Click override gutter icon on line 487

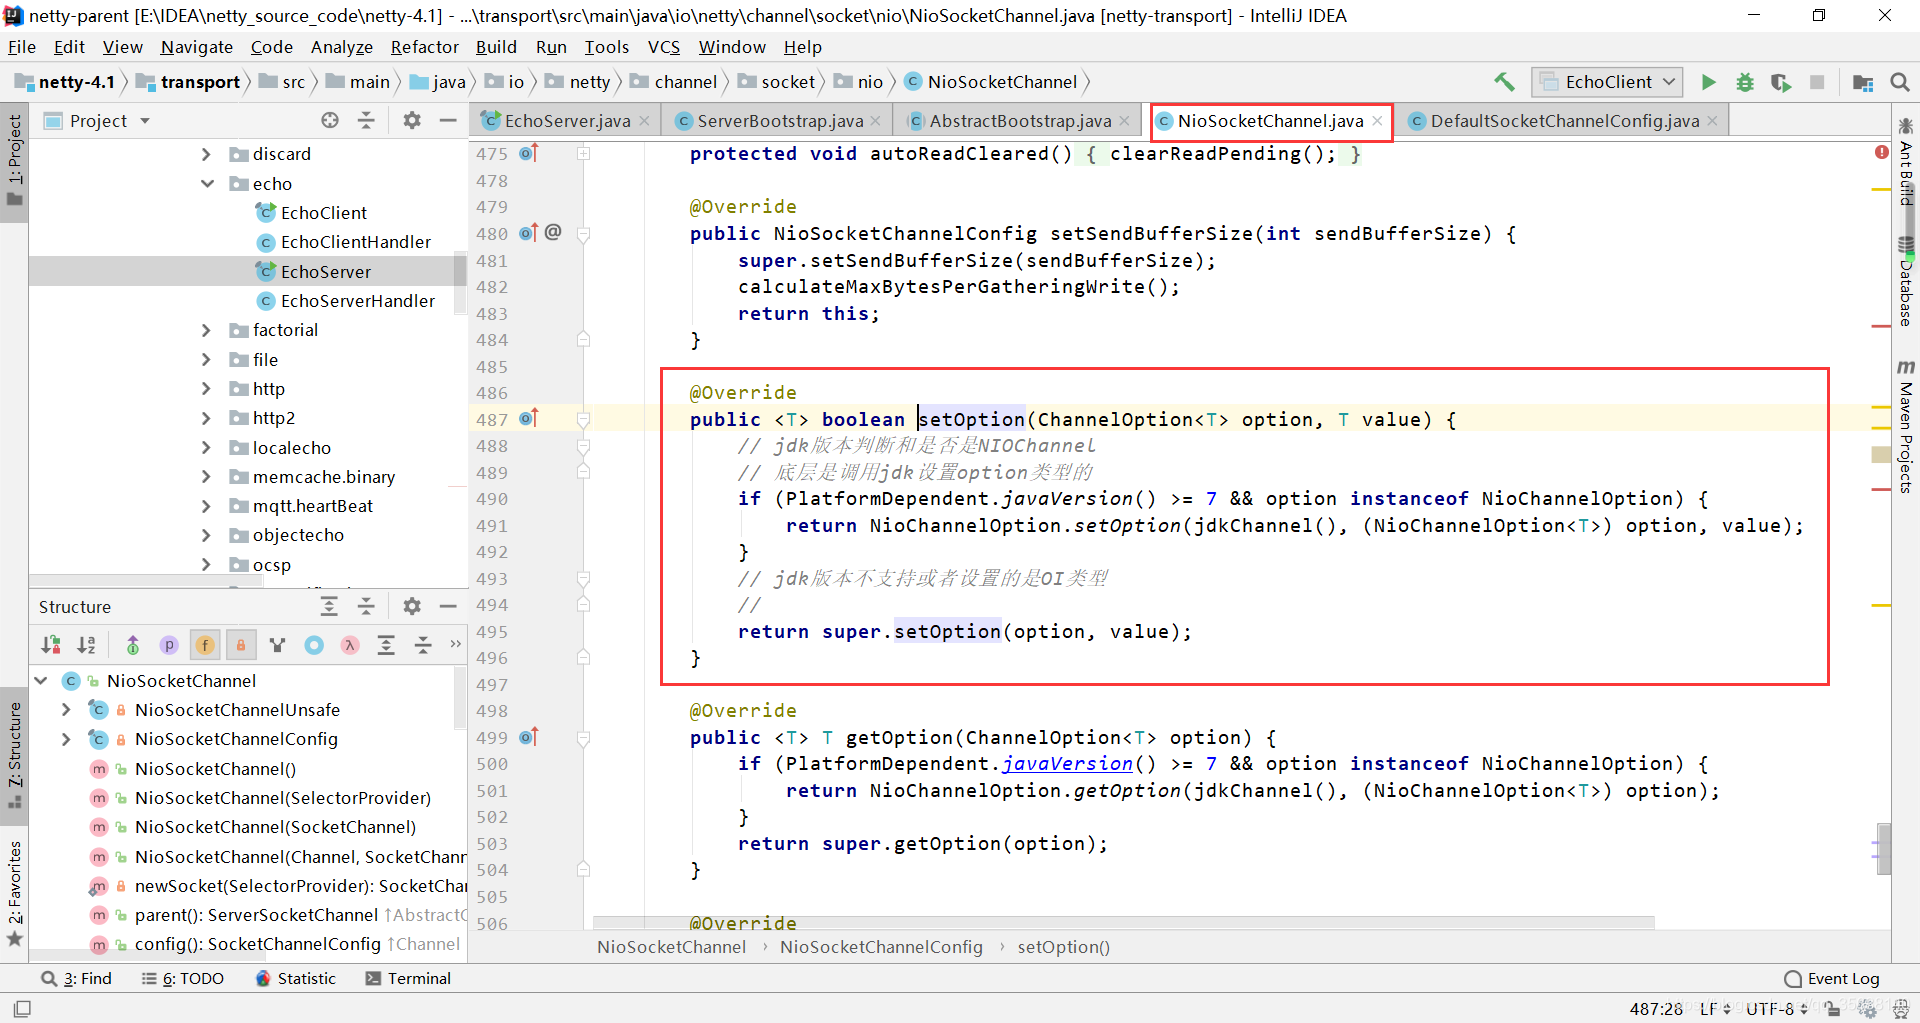(530, 418)
